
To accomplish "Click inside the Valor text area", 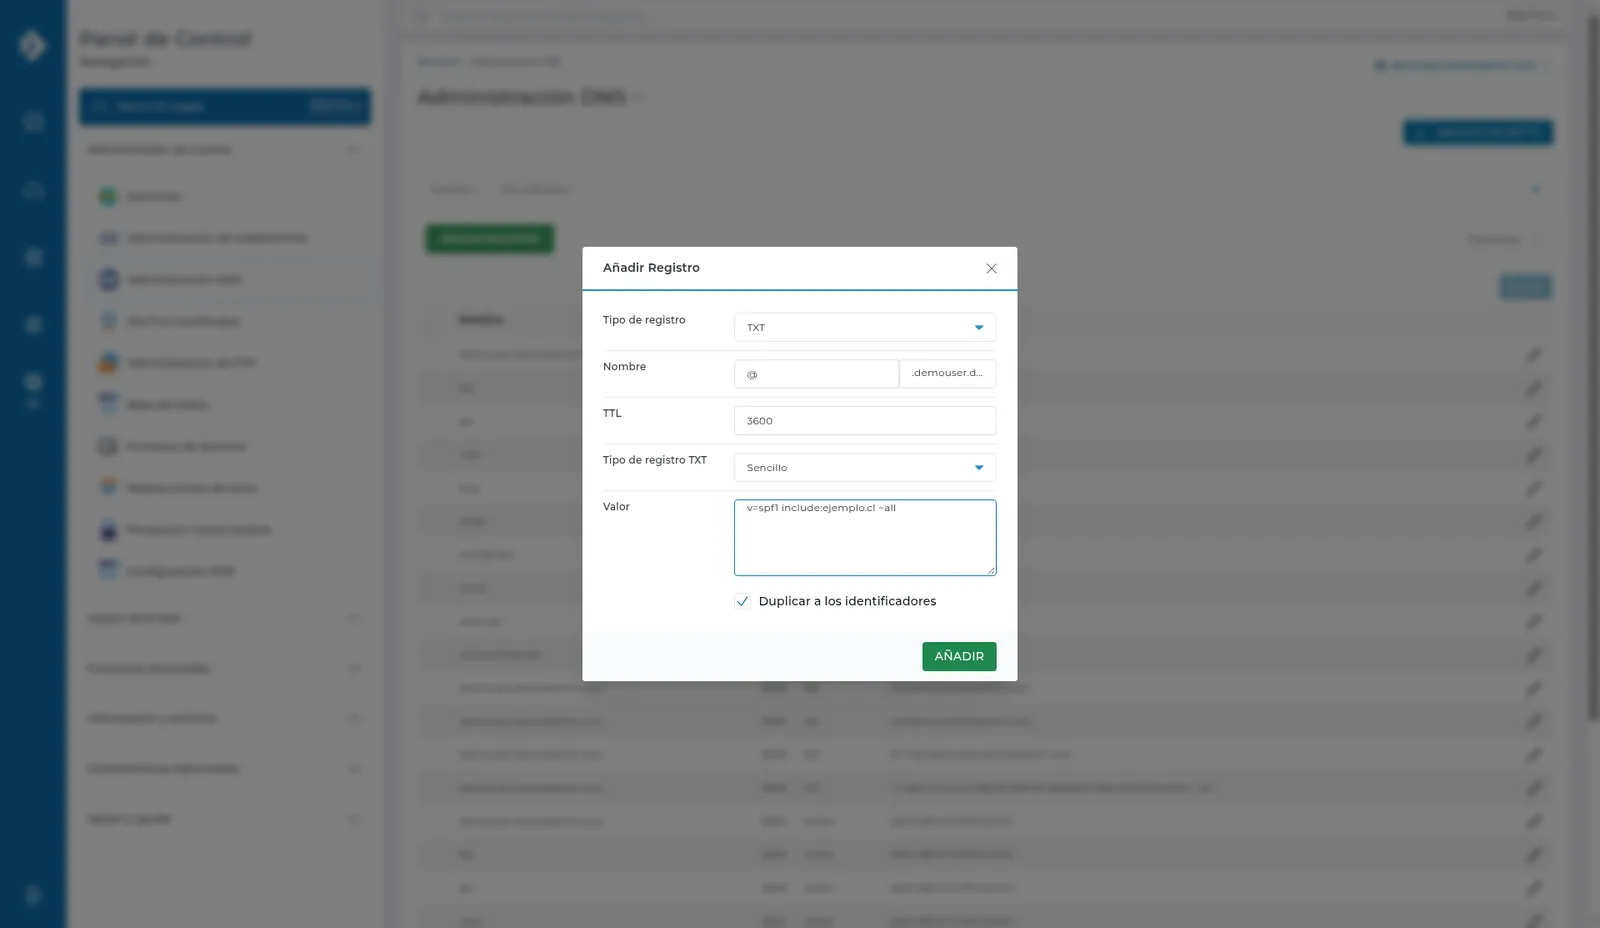I will click(865, 538).
